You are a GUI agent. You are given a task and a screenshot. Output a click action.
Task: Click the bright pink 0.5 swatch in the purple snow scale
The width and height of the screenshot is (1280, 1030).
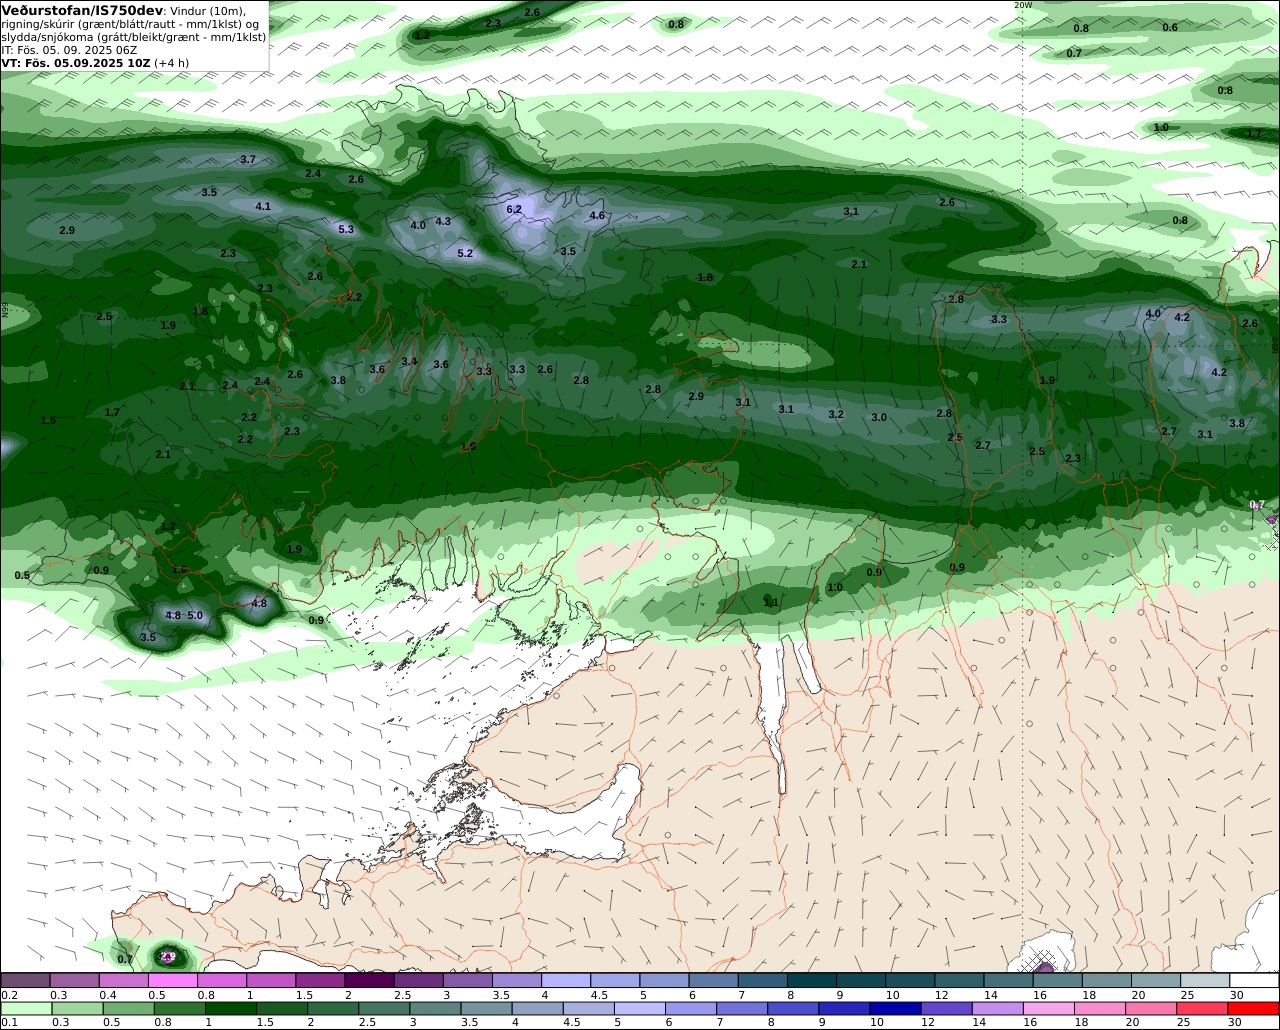(x=172, y=981)
